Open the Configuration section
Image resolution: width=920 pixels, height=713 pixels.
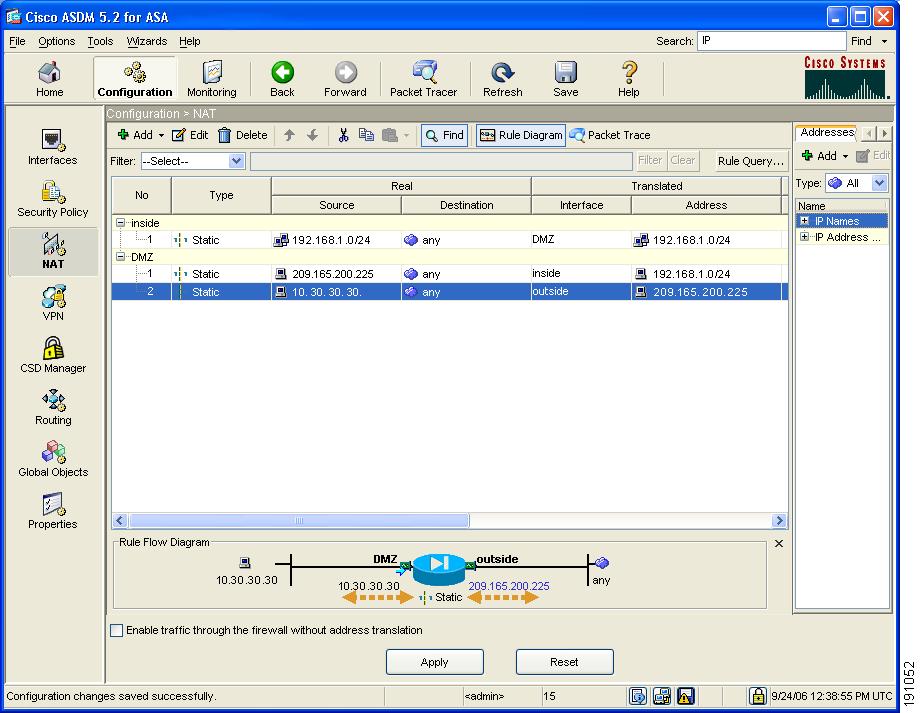(x=135, y=79)
